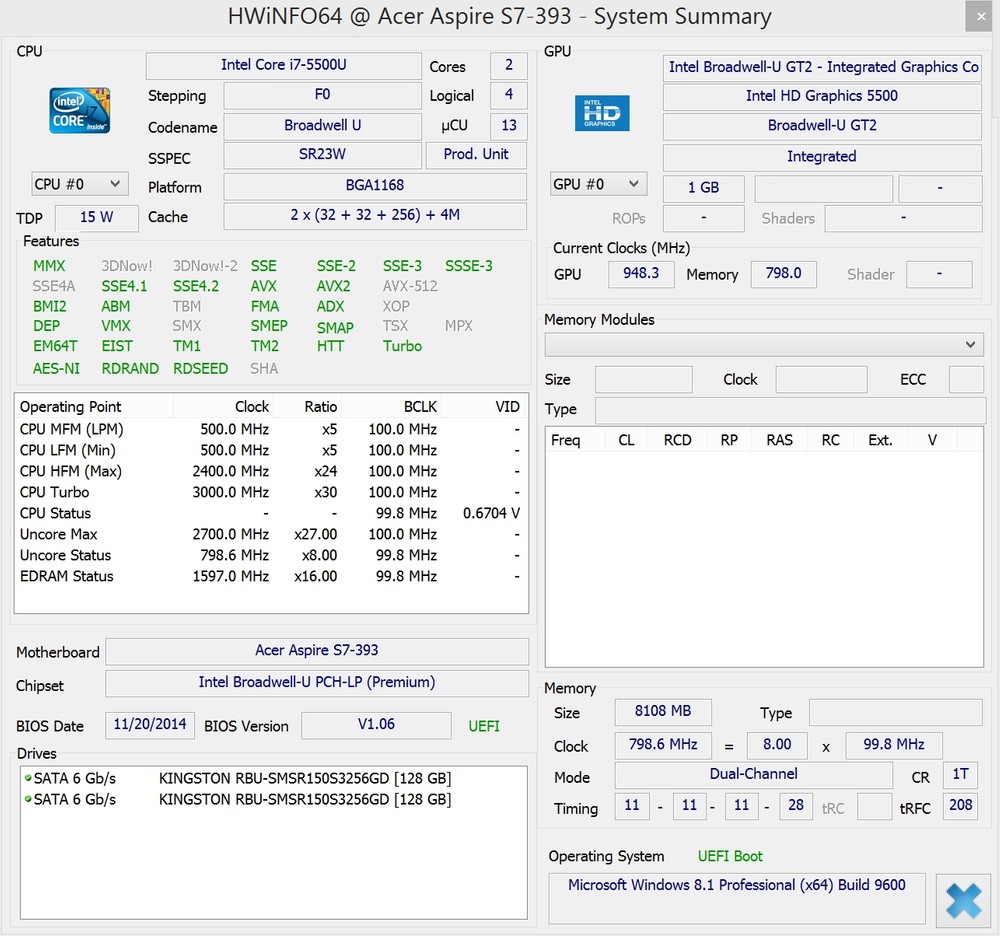The width and height of the screenshot is (1000, 936).
Task: Click the Broadwell-U GT2 GPU codename field
Action: (822, 126)
